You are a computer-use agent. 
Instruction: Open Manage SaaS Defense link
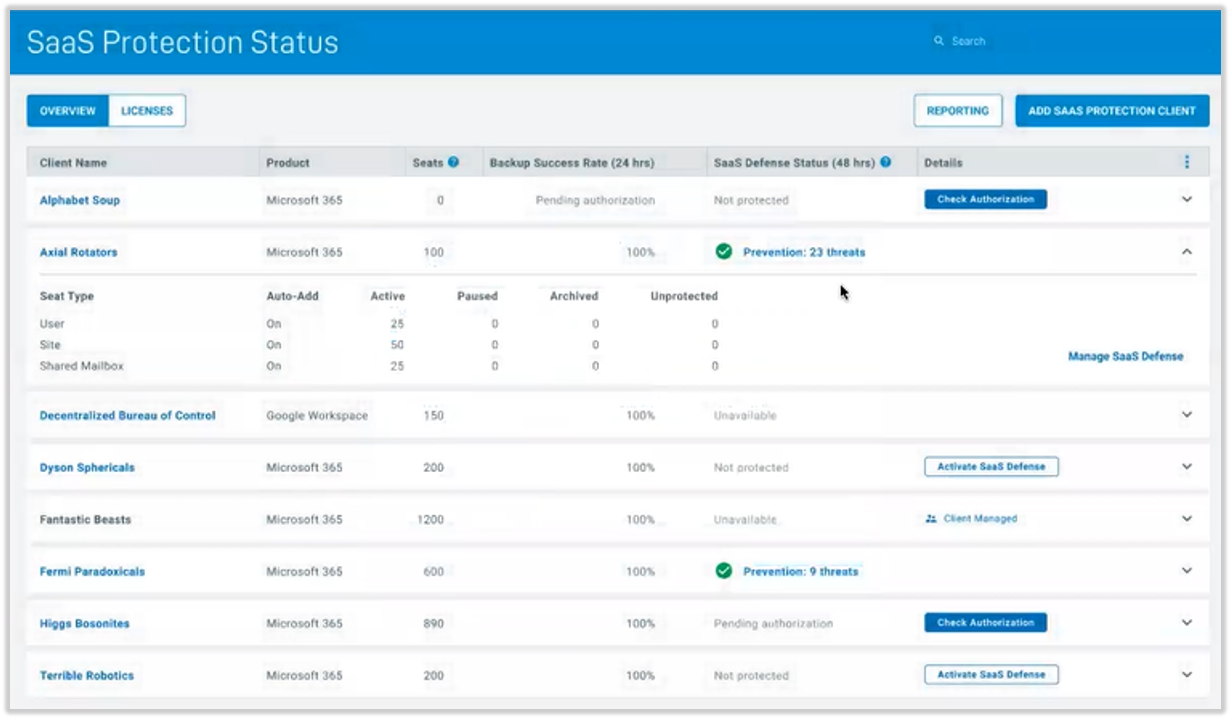coord(1125,356)
